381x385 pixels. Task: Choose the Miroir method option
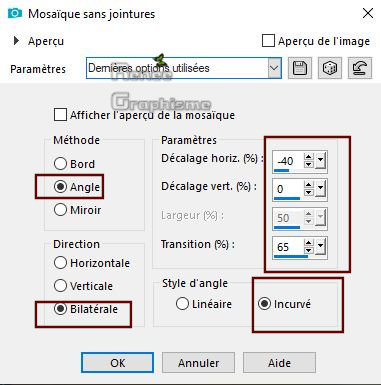tap(60, 210)
